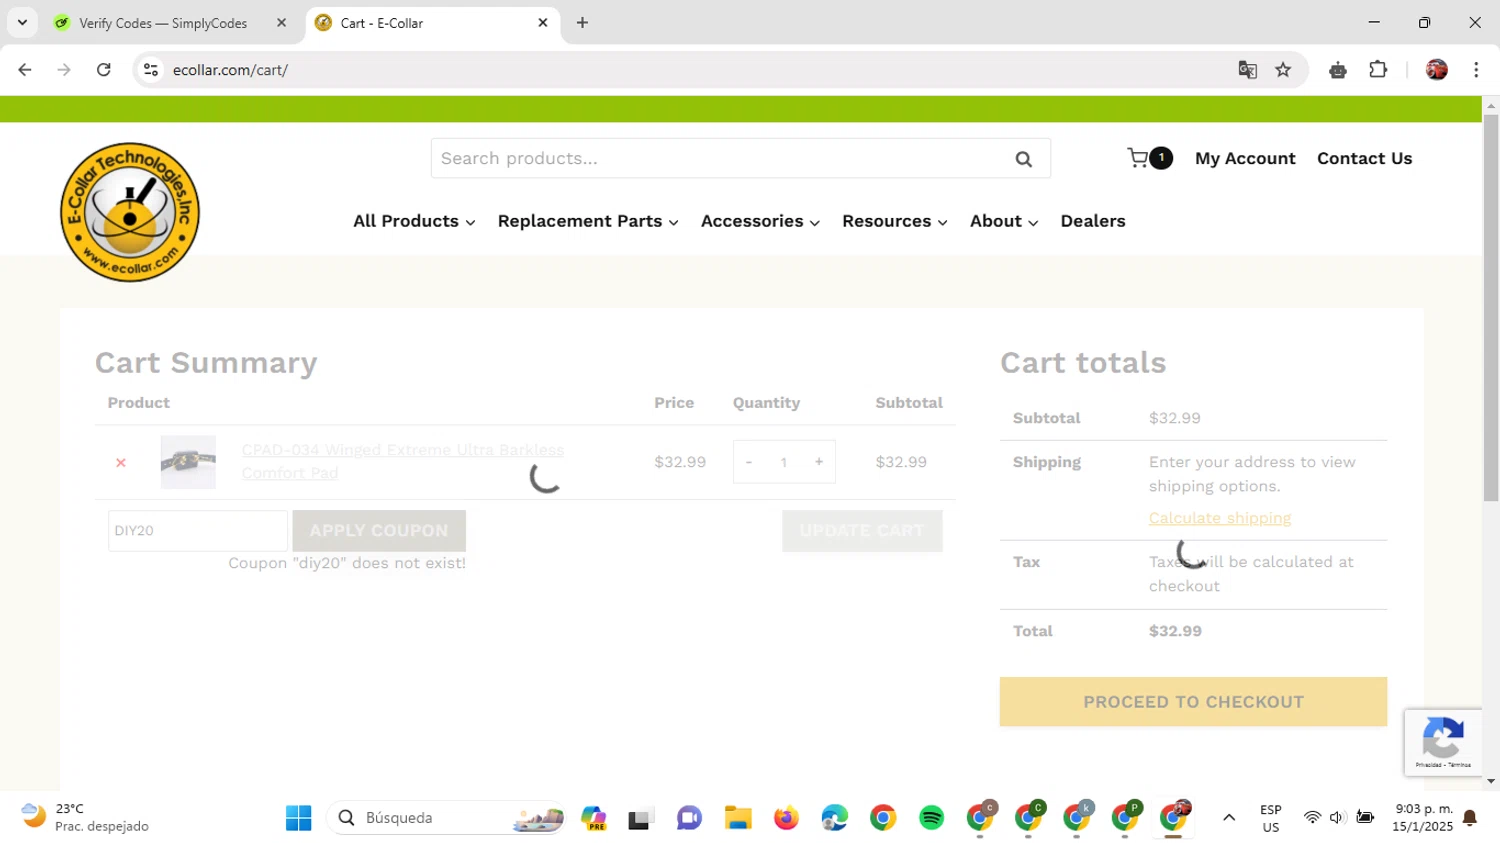Click the reCAPTCHA badge

pos(1442,742)
